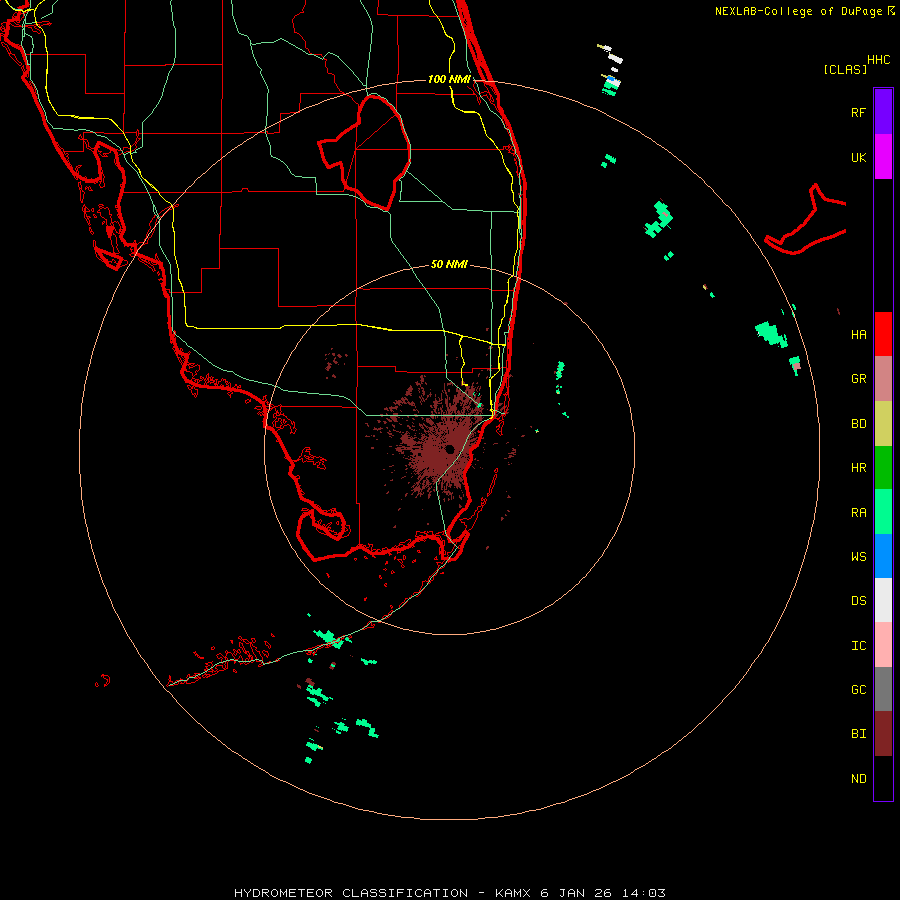Click the BI legend label

[858, 734]
